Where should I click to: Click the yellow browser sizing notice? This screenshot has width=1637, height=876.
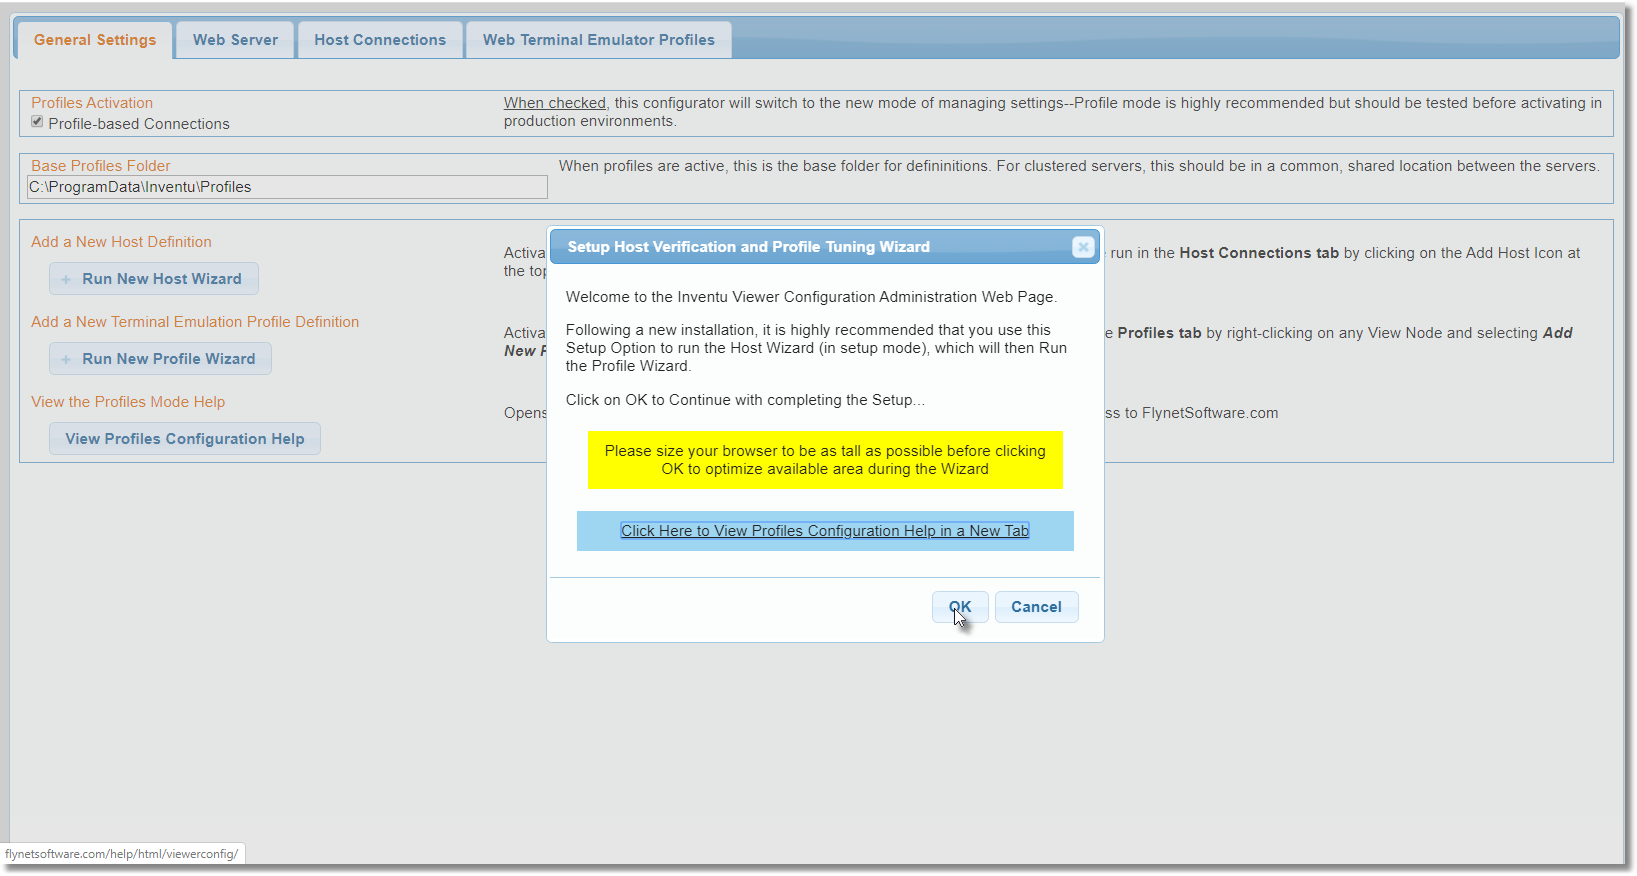(825, 460)
